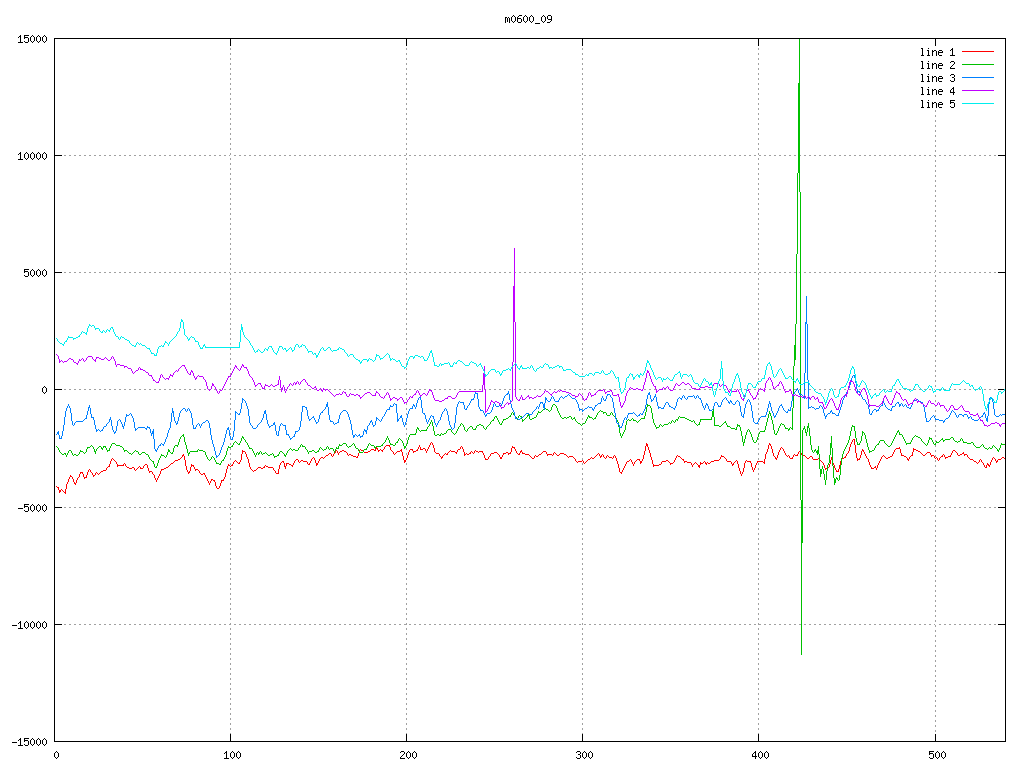This screenshot has height=768, width=1024.
Task: Click the y-axis label -10000
Action: pos(29,625)
